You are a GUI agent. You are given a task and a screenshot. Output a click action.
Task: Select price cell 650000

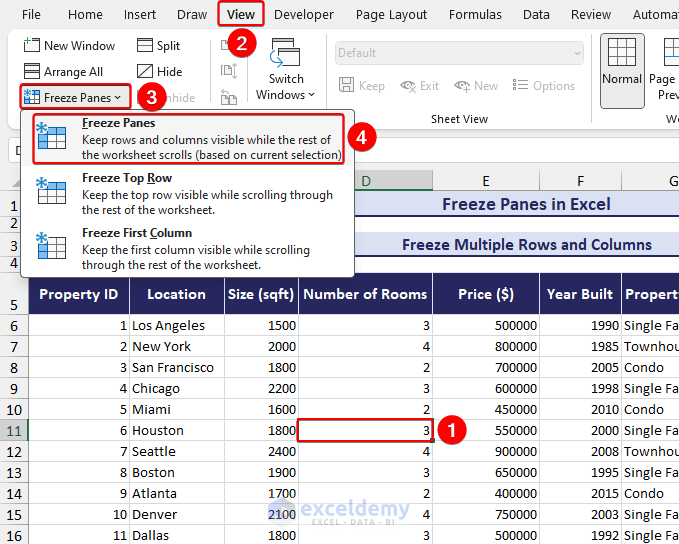(x=486, y=473)
